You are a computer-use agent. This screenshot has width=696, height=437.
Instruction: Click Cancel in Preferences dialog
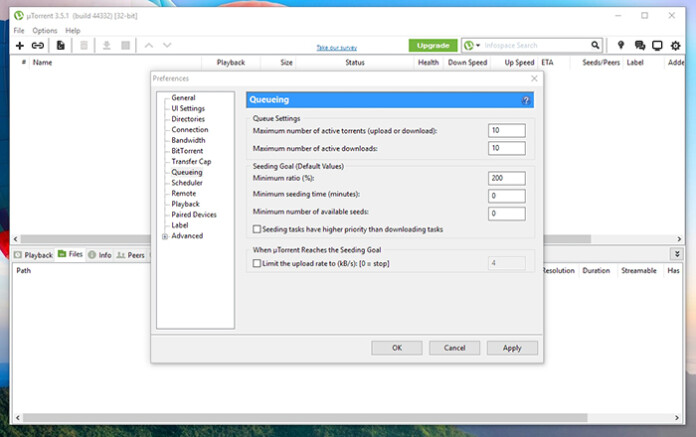pos(455,348)
